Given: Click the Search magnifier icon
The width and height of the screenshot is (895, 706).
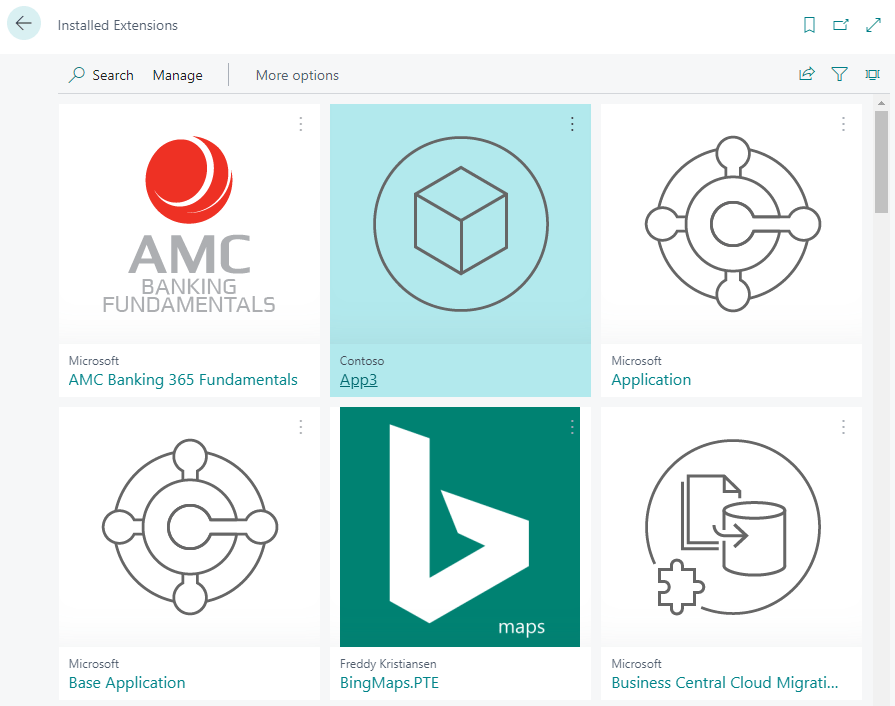Looking at the screenshot, I should pyautogui.click(x=76, y=75).
